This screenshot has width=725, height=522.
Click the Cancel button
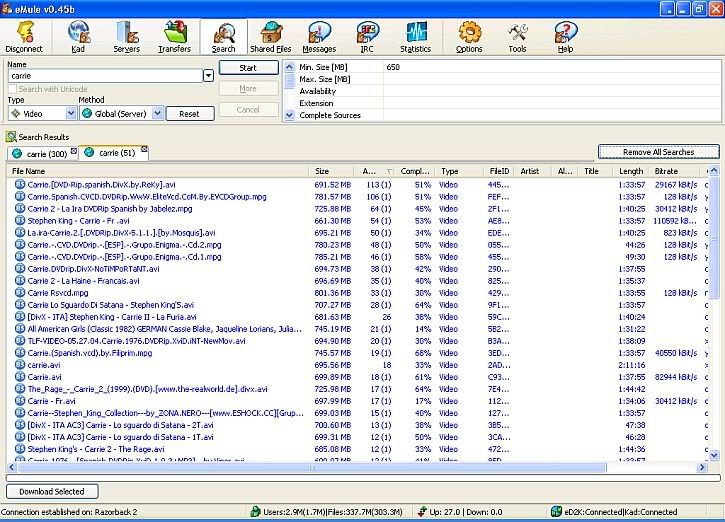pyautogui.click(x=248, y=110)
